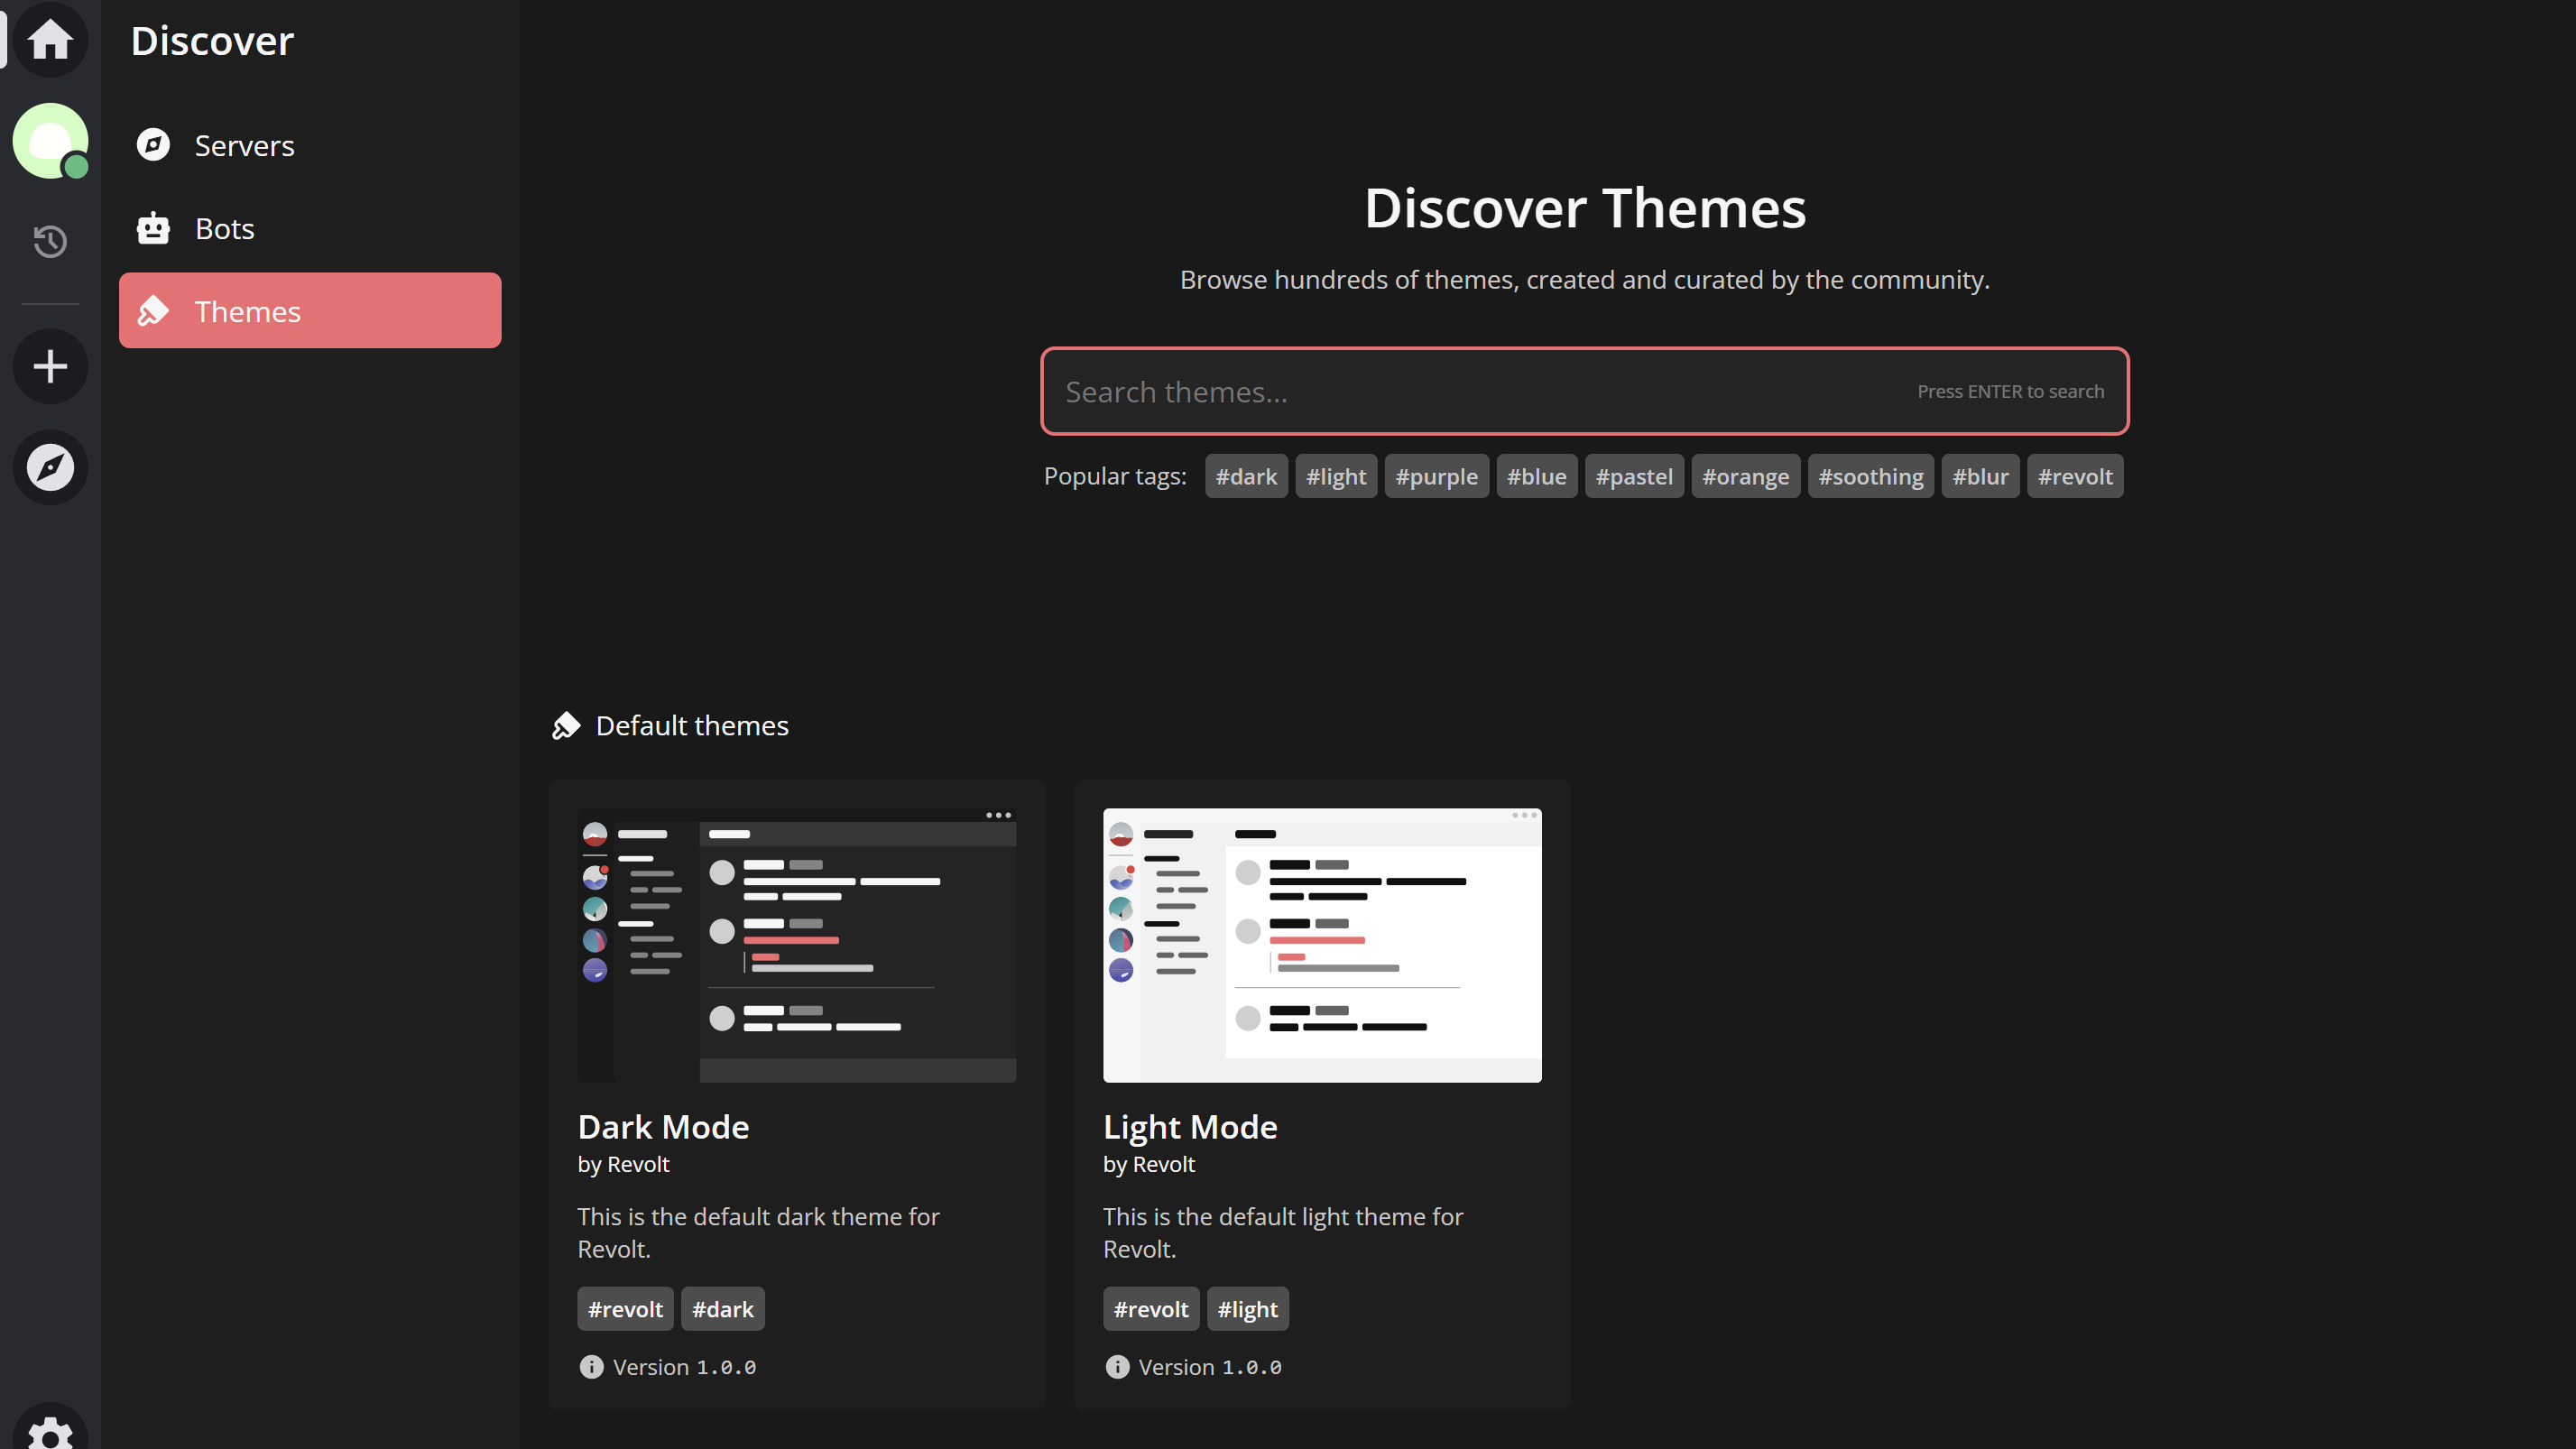Click the home icon in the sidebar
The height and width of the screenshot is (1449, 2576).
50,40
